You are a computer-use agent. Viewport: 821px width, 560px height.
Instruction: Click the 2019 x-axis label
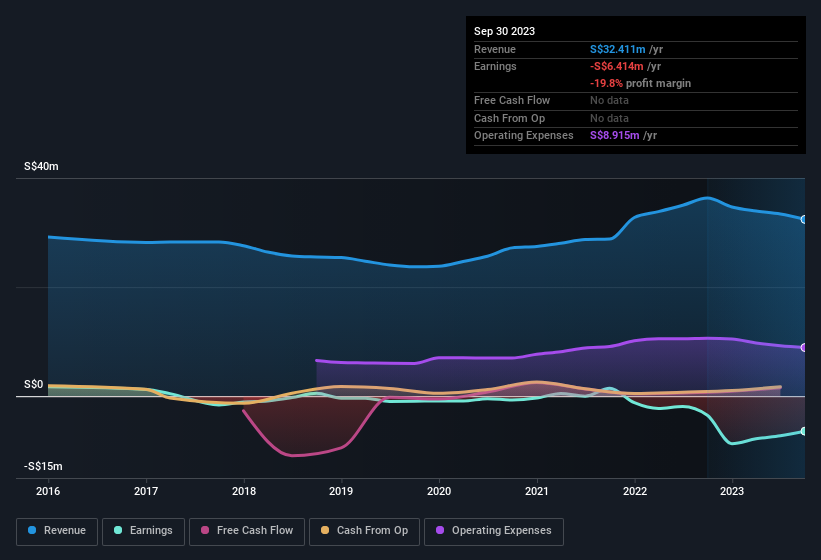click(341, 491)
